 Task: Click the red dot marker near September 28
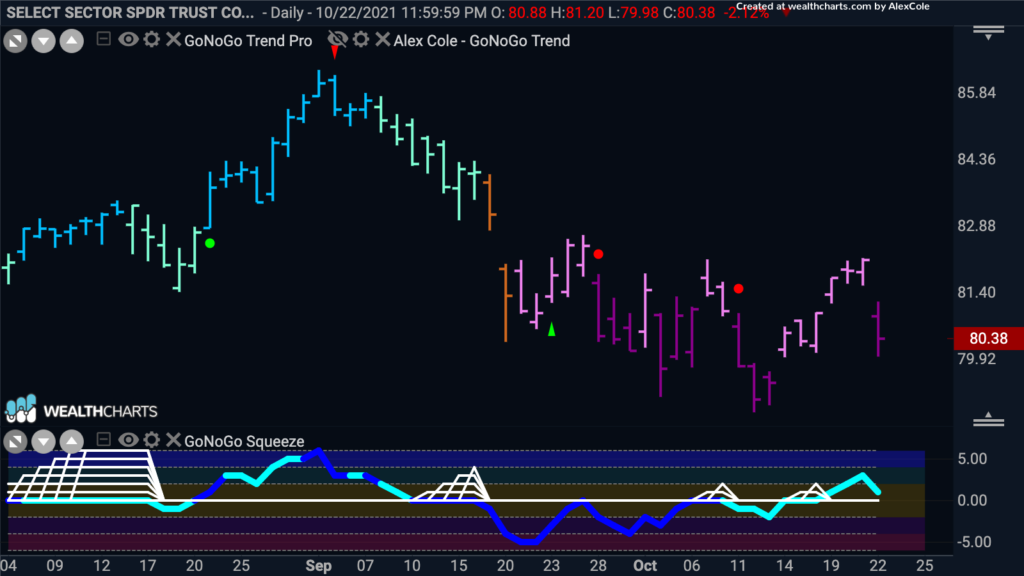click(598, 254)
